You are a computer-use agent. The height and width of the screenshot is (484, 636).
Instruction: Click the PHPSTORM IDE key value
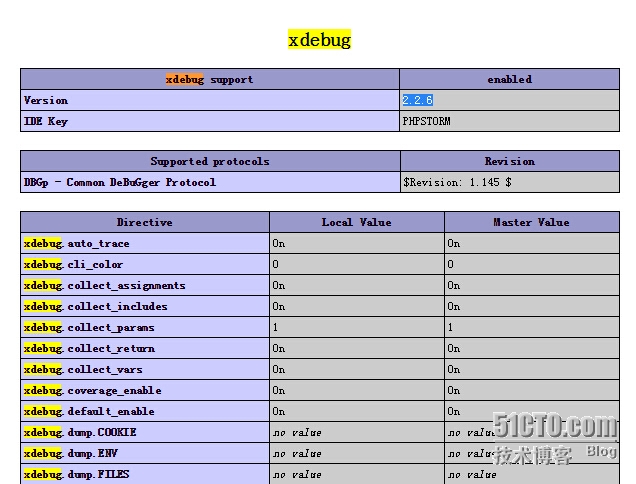(426, 121)
